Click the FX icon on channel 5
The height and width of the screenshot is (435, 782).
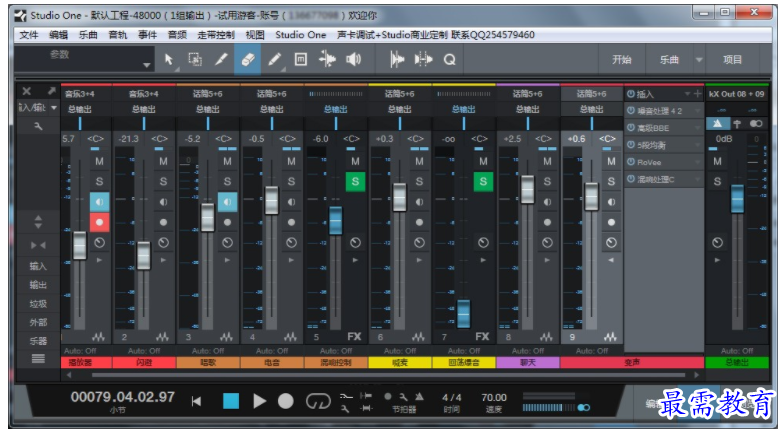(x=354, y=337)
